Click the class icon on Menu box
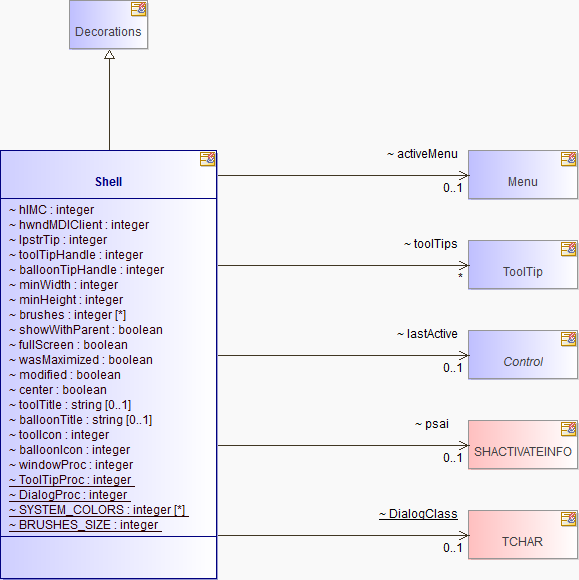The height and width of the screenshot is (580, 579). (x=569, y=159)
